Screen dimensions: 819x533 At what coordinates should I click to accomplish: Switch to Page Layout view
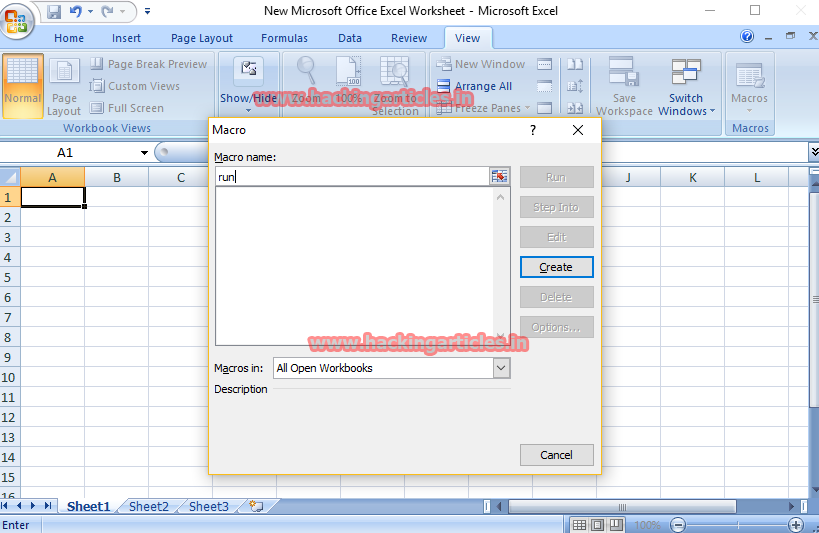pos(64,86)
